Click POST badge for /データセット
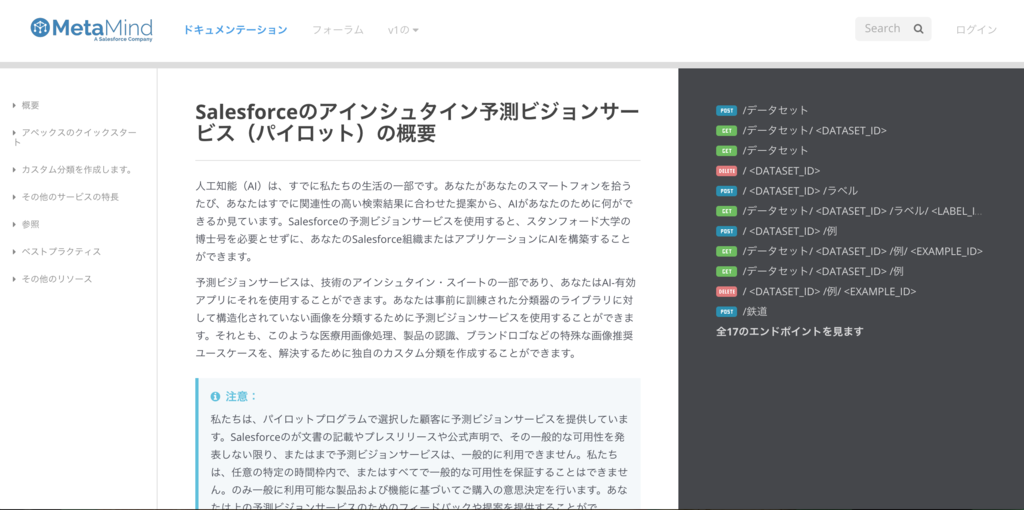Screen dimensions: 1024x510 pyautogui.click(x=726, y=110)
